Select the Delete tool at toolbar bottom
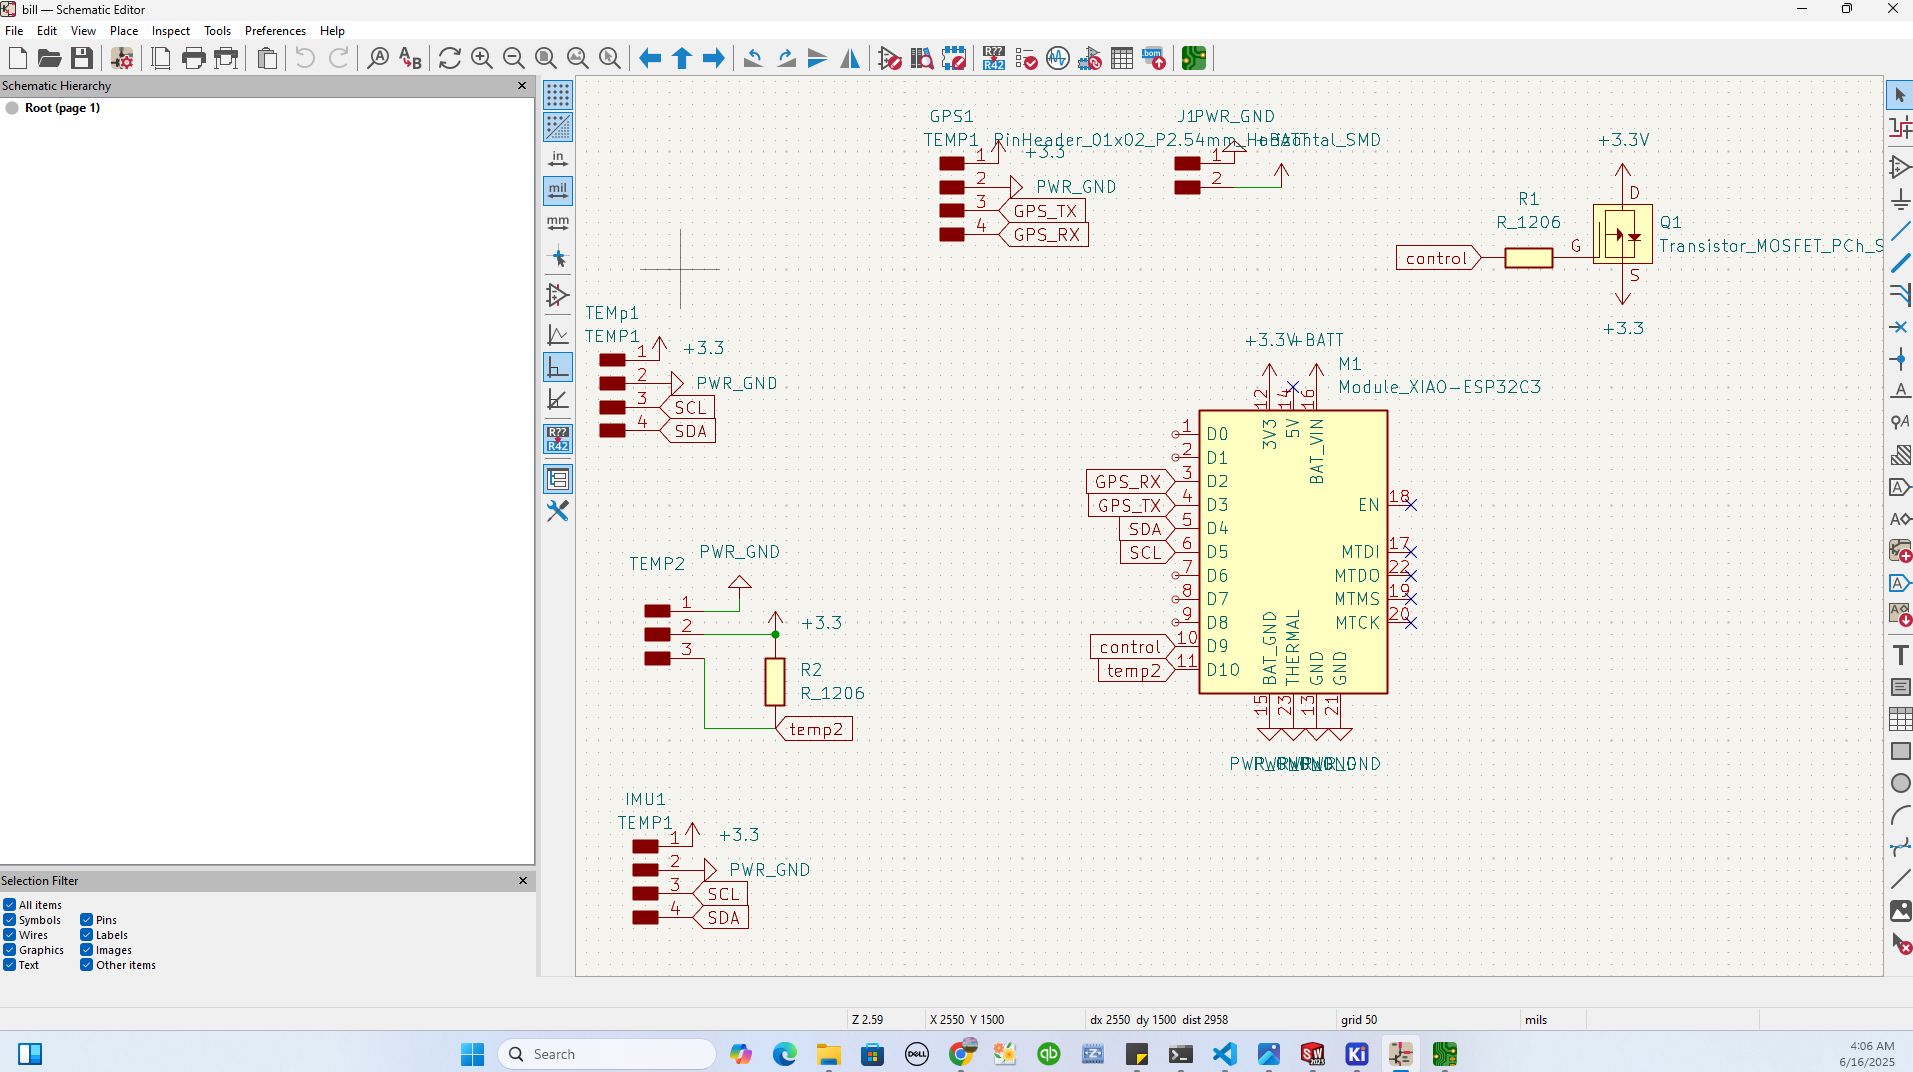 (1900, 943)
